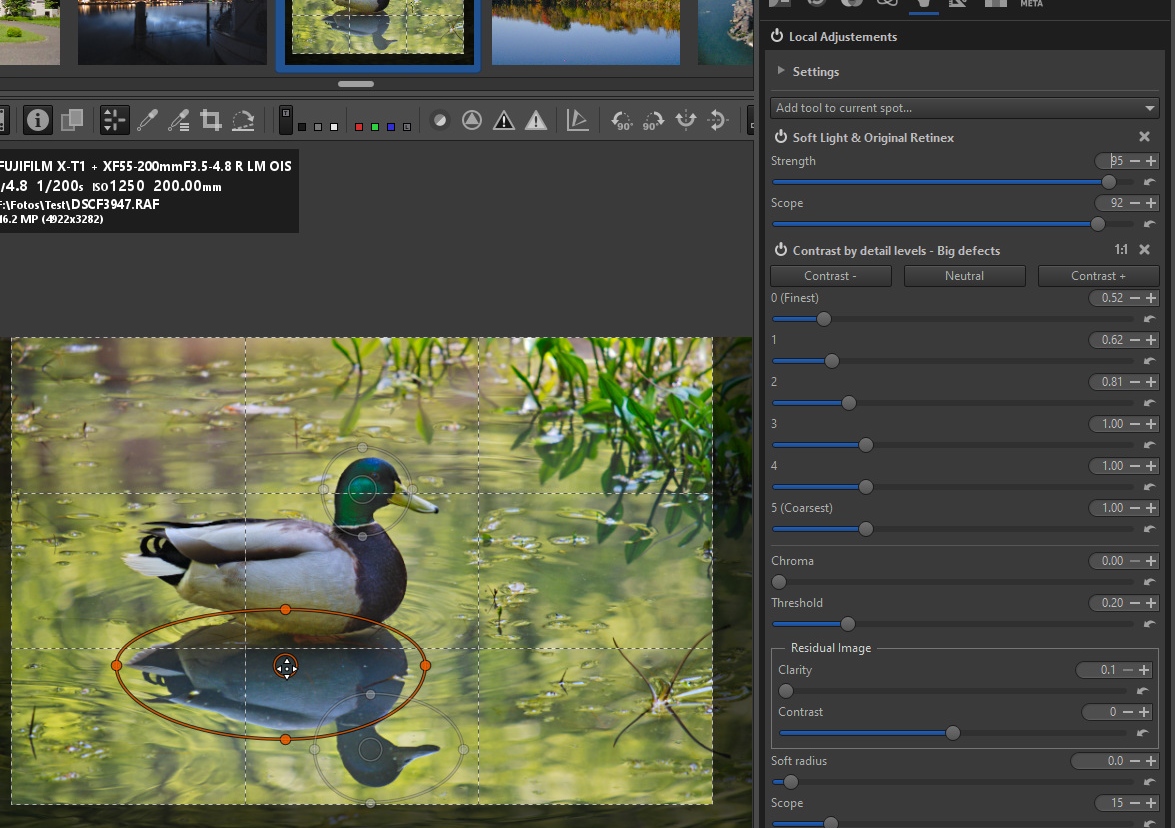Click the 1:1 indicator in Contrast by detail
This screenshot has height=828, width=1175.
click(x=1121, y=250)
